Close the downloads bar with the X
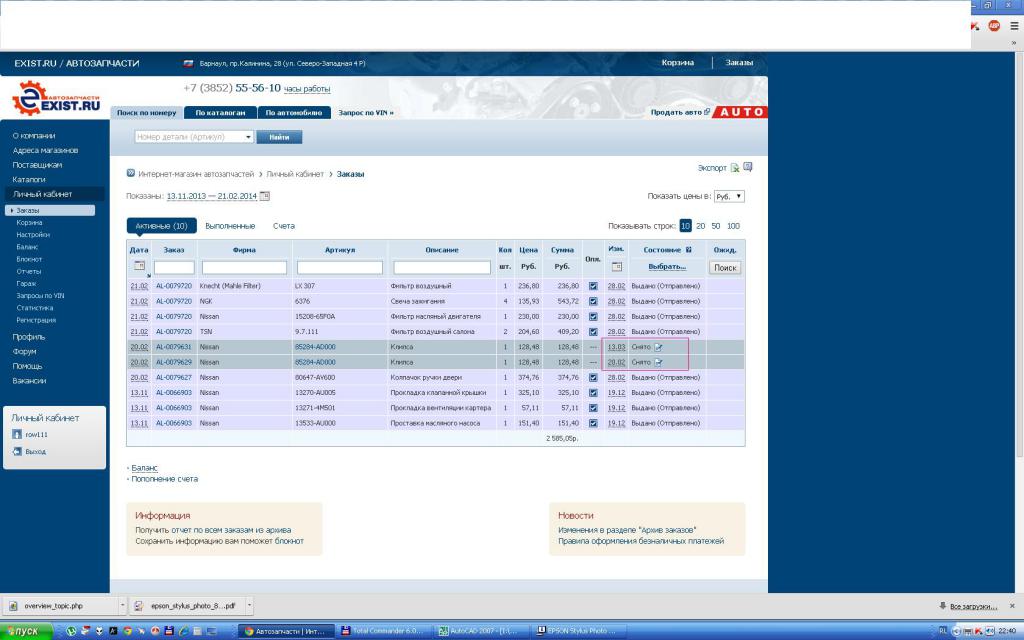Viewport: 1024px width, 640px height. (1012, 606)
